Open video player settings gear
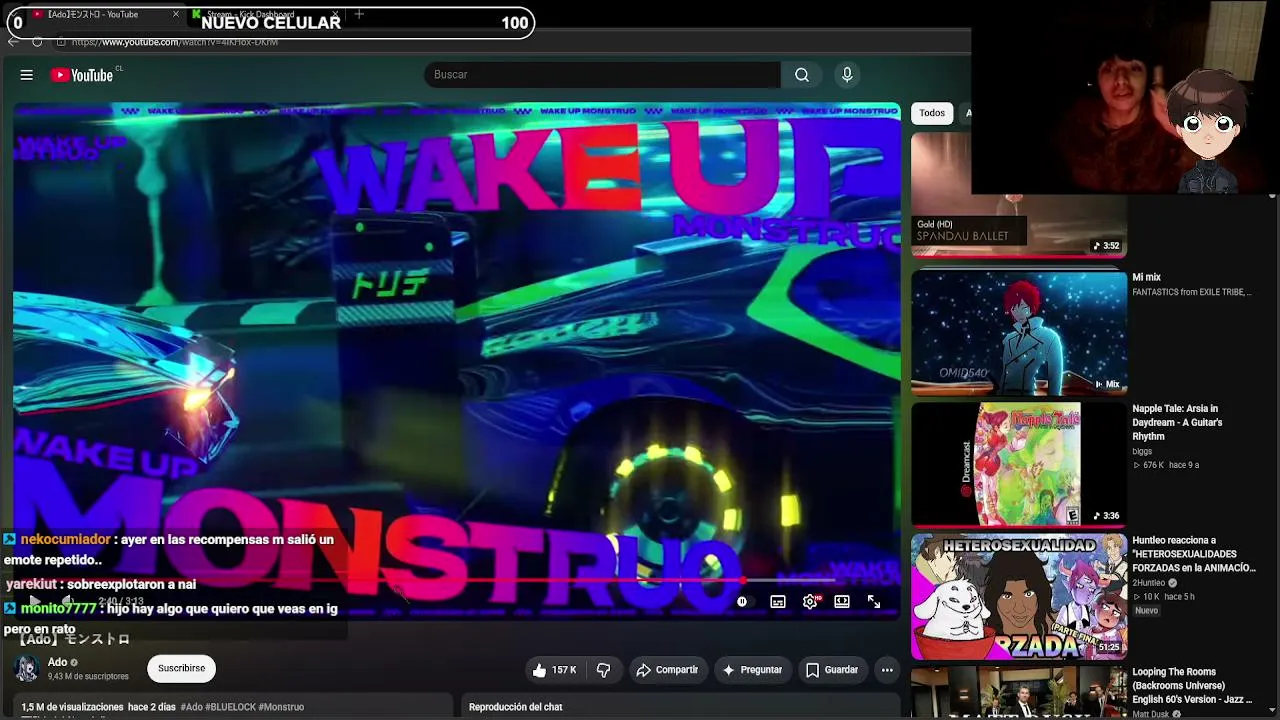The image size is (1280, 720). [x=810, y=602]
